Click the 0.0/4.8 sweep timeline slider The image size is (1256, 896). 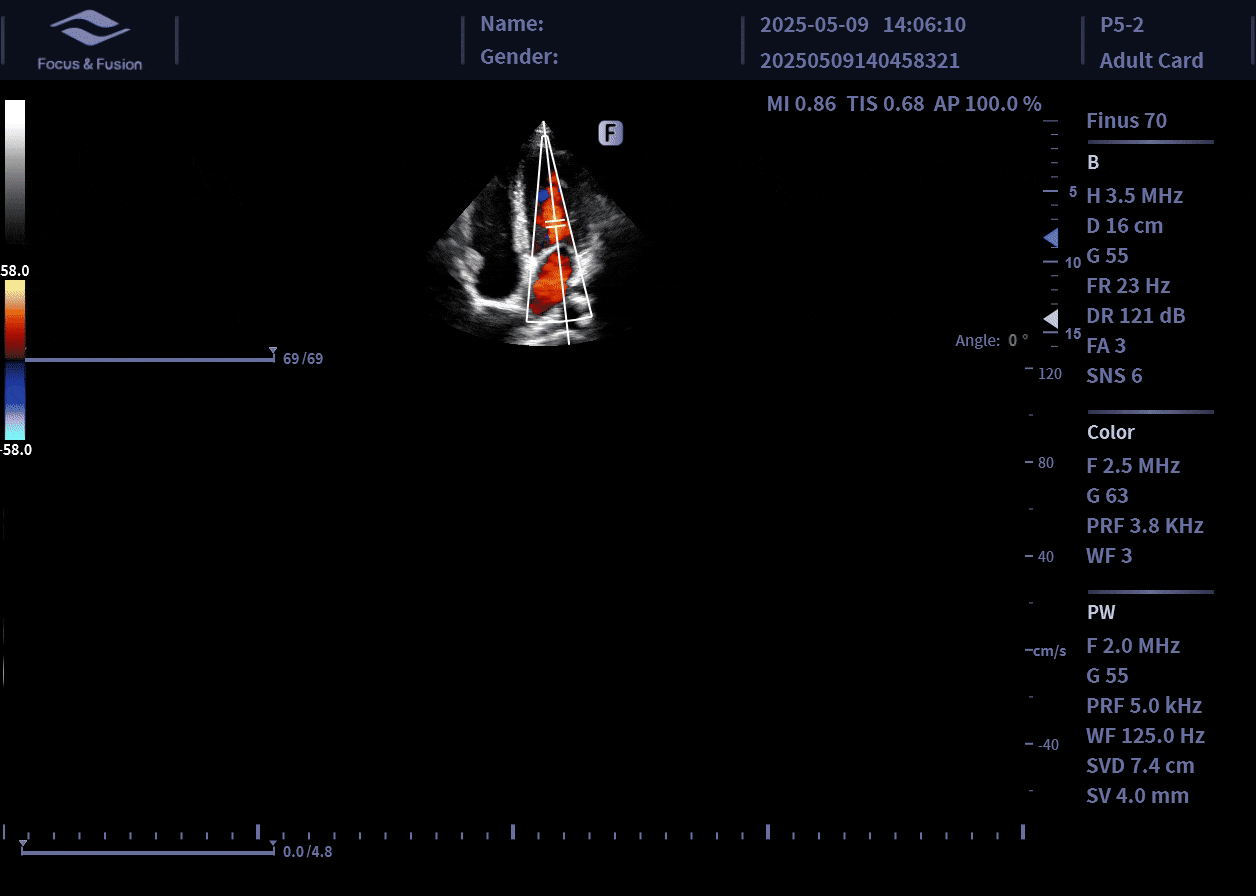148,851
